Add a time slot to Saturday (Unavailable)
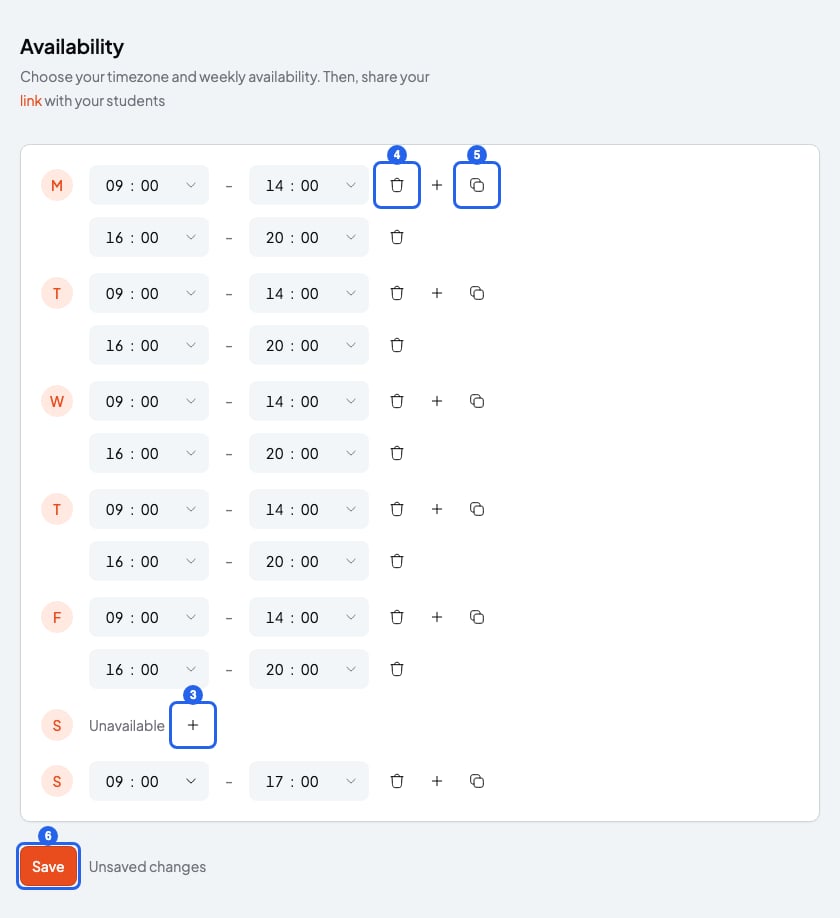 click(193, 725)
